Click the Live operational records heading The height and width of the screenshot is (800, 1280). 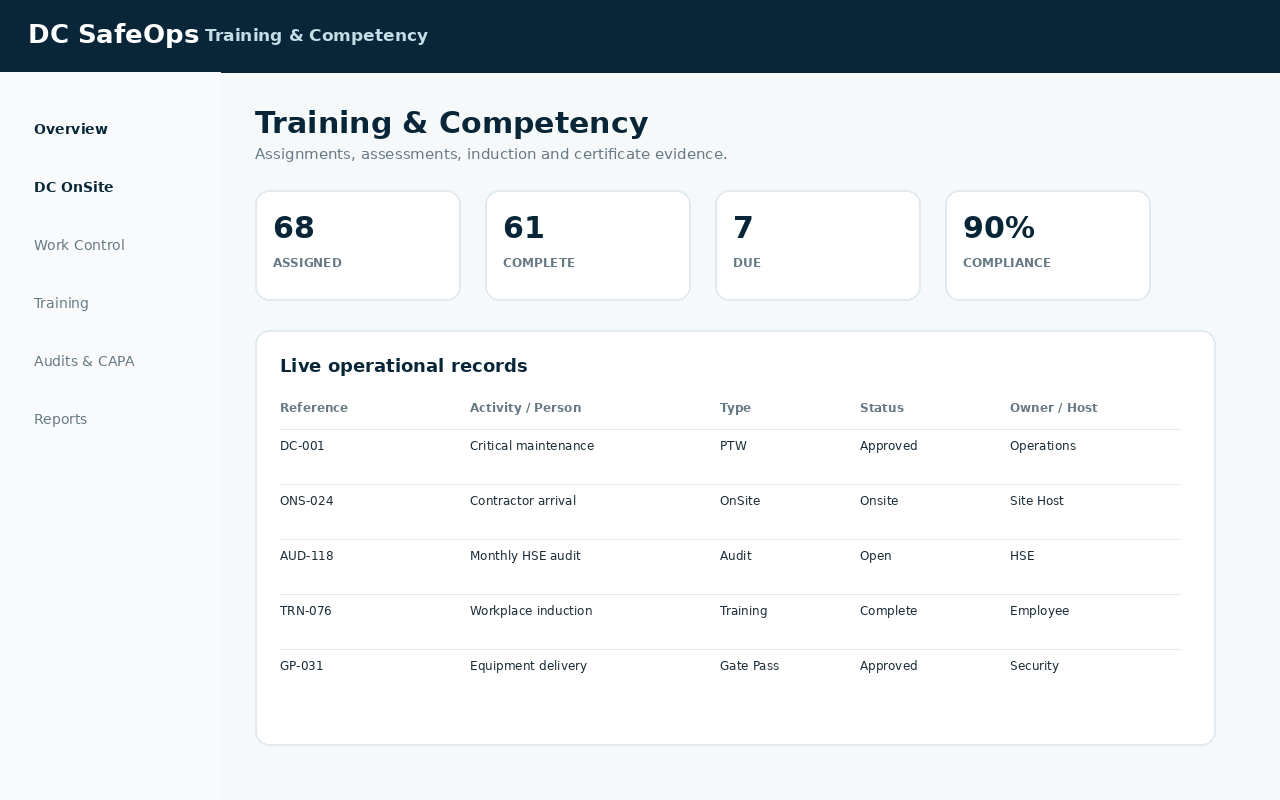click(x=403, y=366)
